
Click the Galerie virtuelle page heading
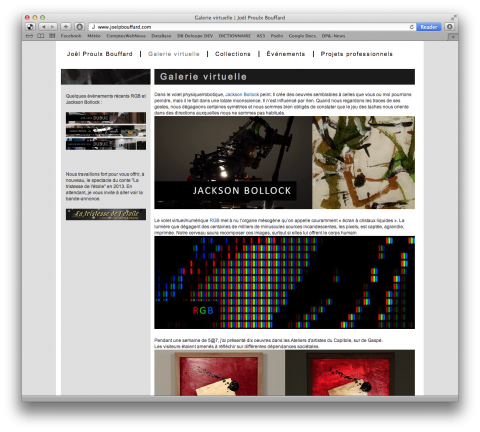point(203,77)
